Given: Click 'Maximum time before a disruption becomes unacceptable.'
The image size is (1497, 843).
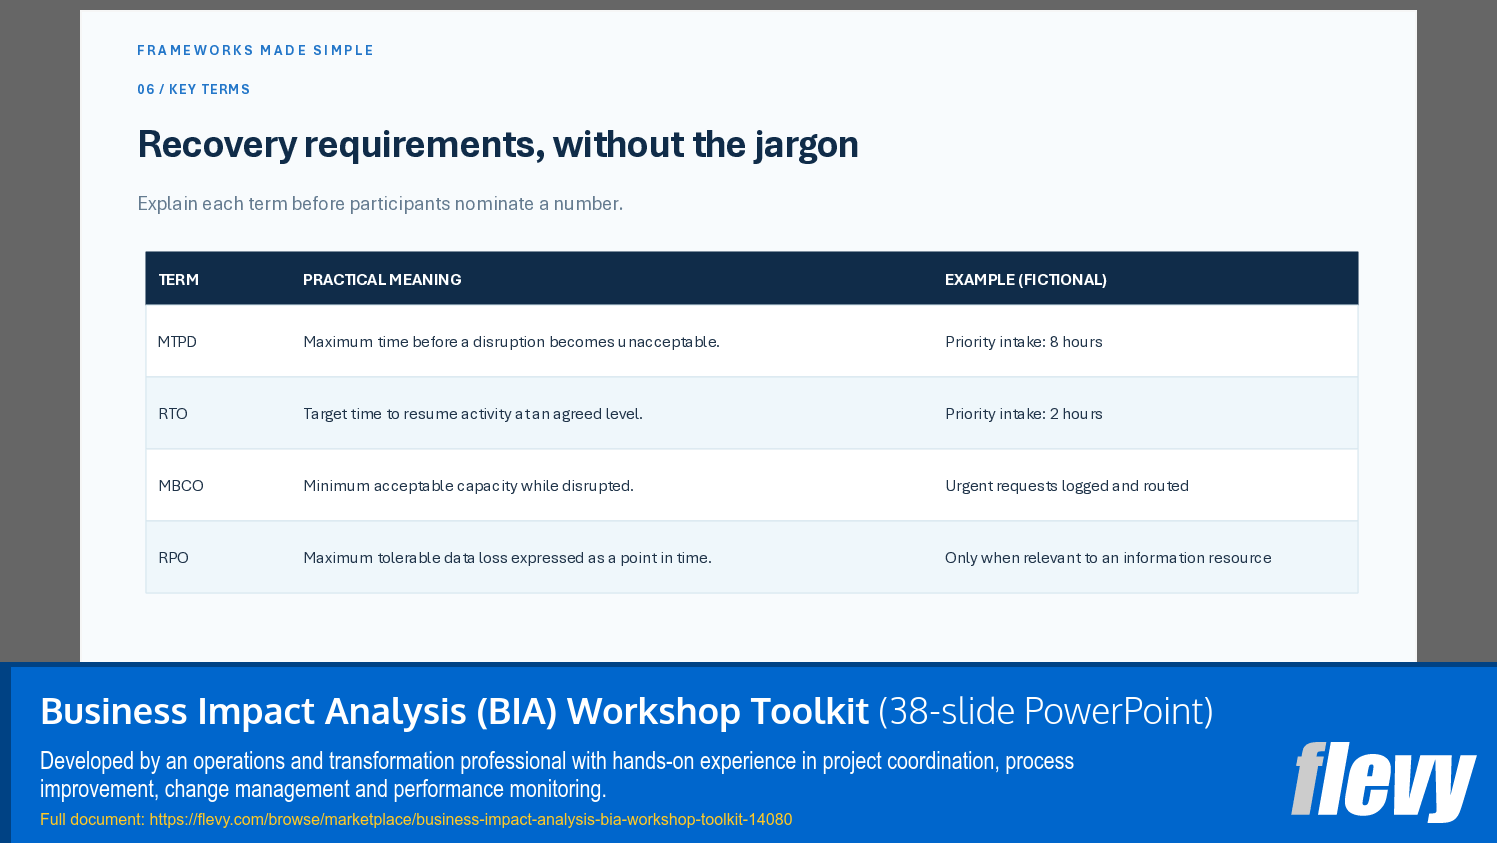Looking at the screenshot, I should pyautogui.click(x=511, y=342).
